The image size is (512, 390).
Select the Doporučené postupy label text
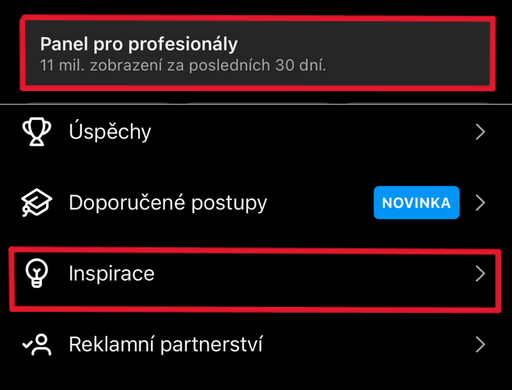click(168, 203)
